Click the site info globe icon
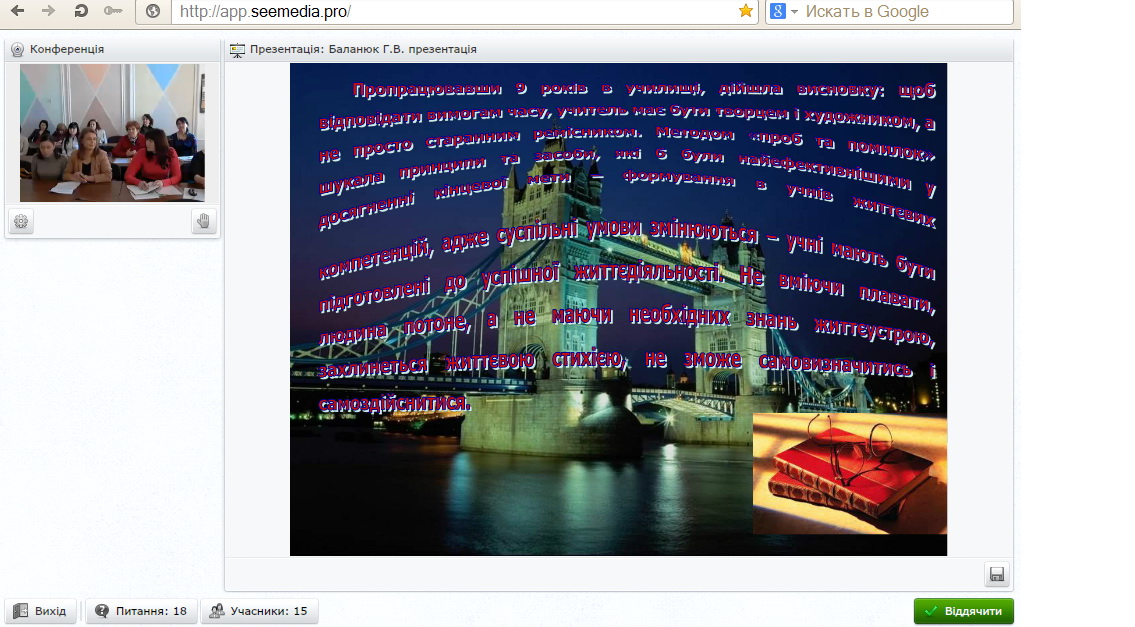1135x627 pixels. click(x=153, y=11)
